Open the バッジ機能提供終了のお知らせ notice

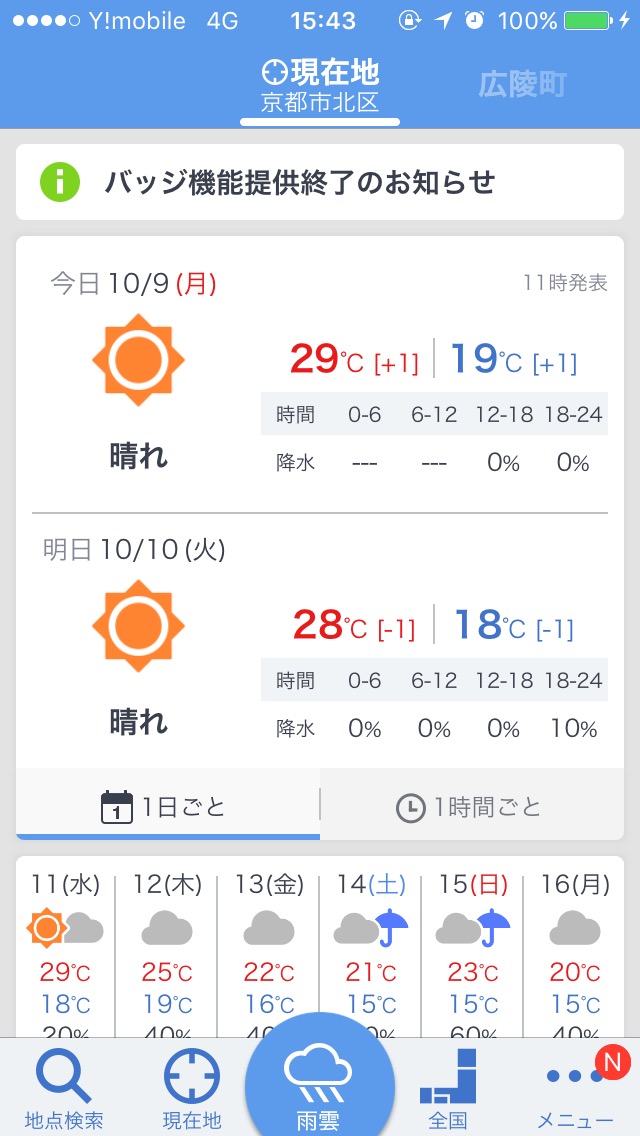(x=320, y=182)
